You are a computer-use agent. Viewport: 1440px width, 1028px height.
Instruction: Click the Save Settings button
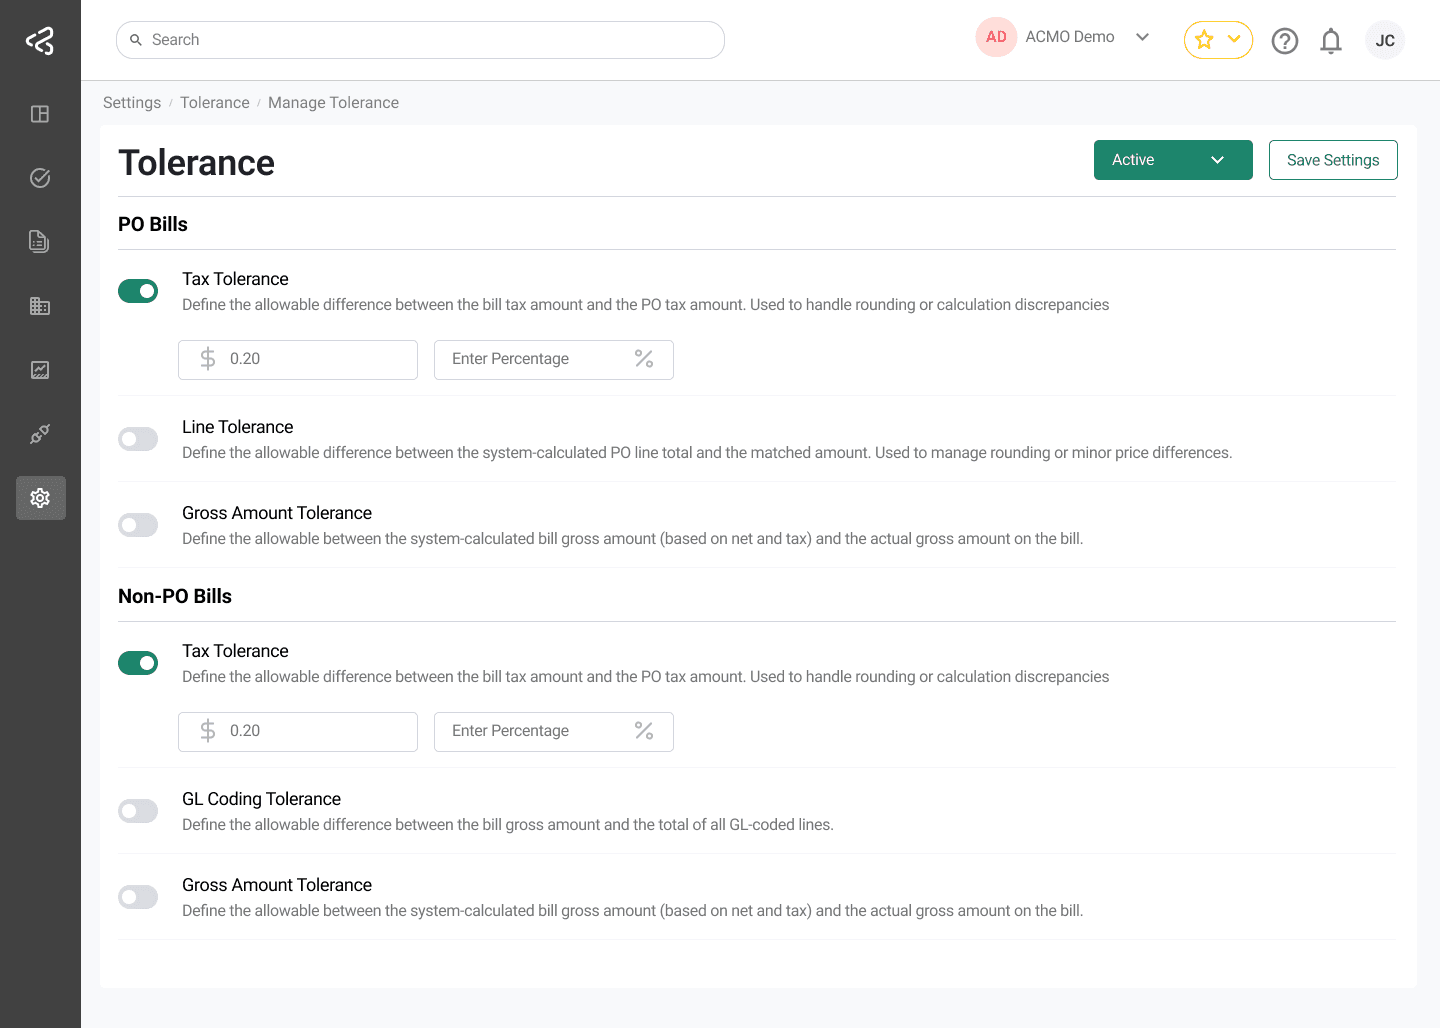(1333, 160)
